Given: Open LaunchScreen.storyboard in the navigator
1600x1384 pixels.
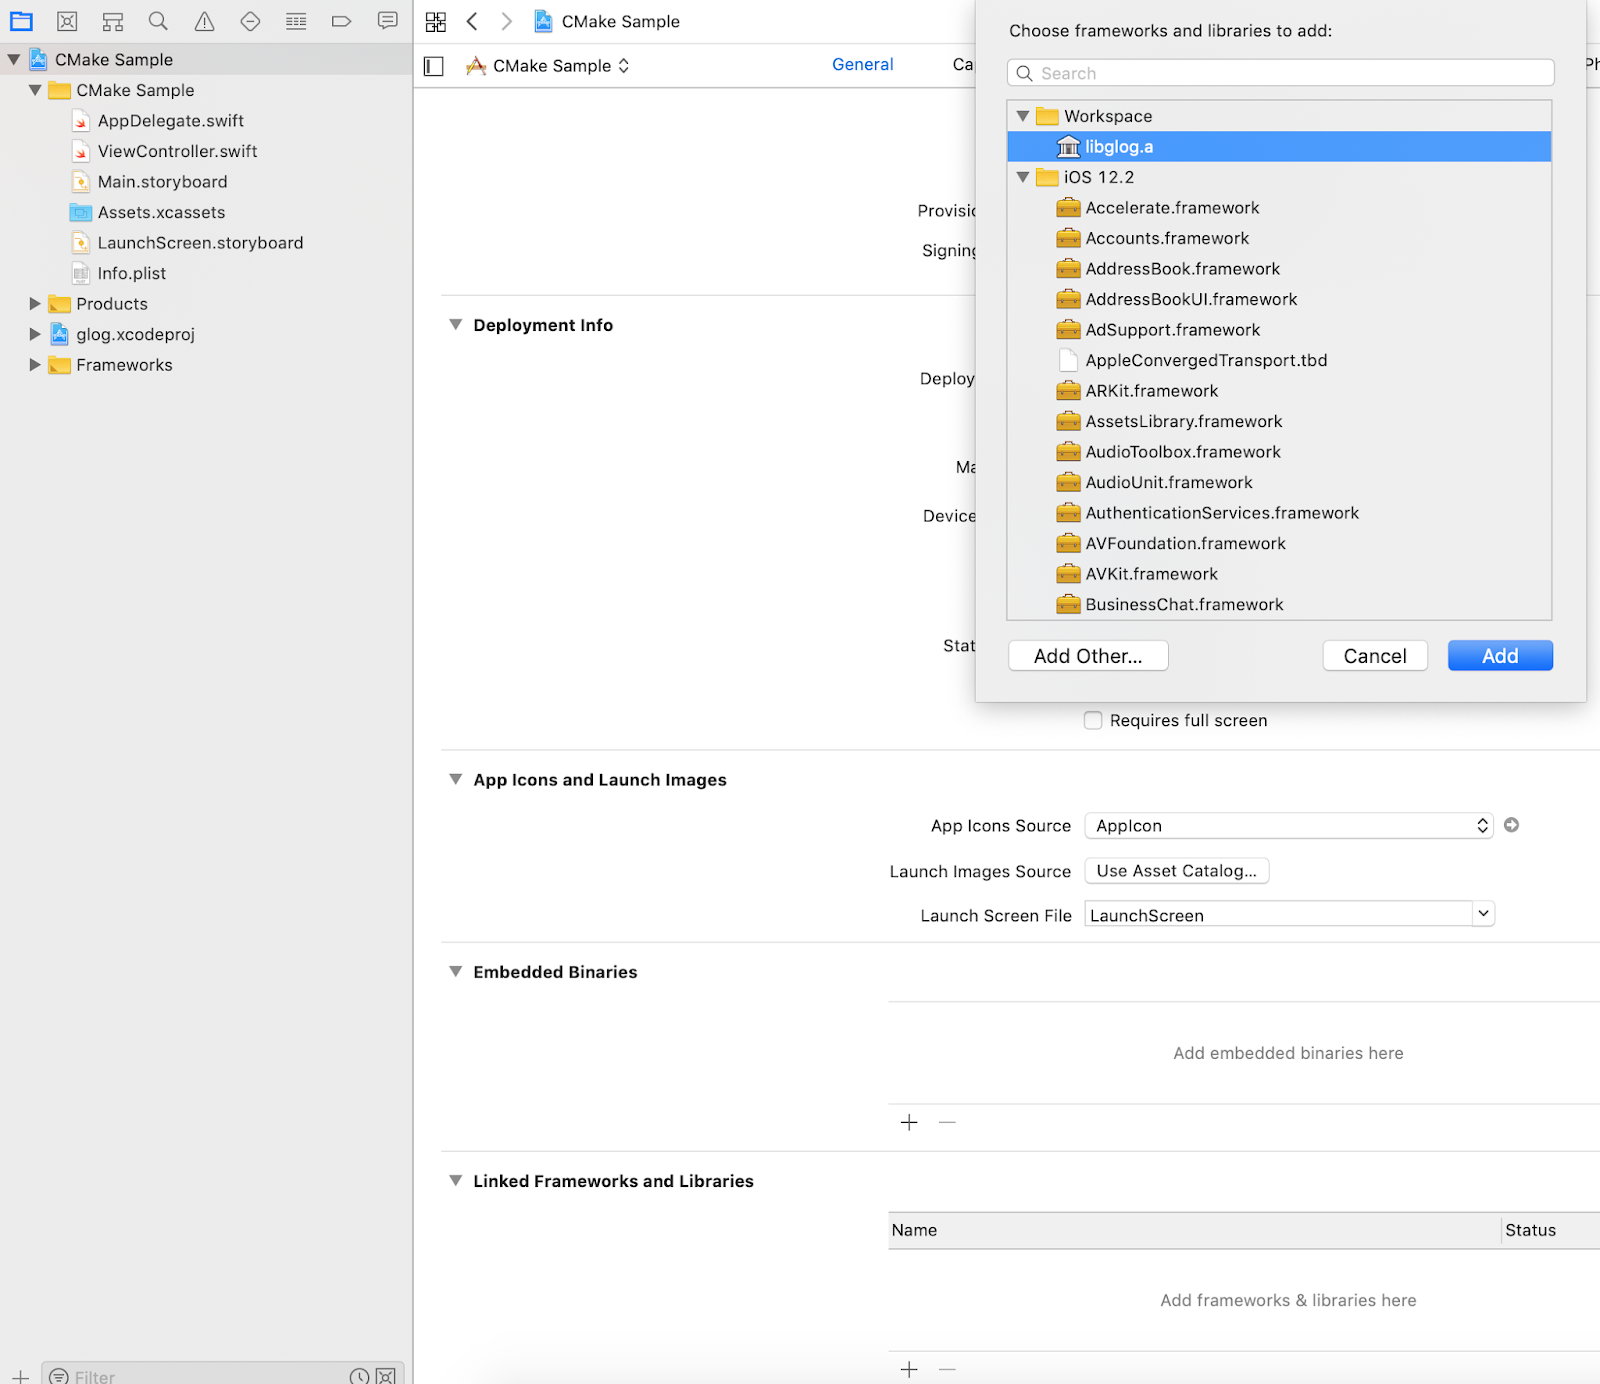Looking at the screenshot, I should click(200, 243).
